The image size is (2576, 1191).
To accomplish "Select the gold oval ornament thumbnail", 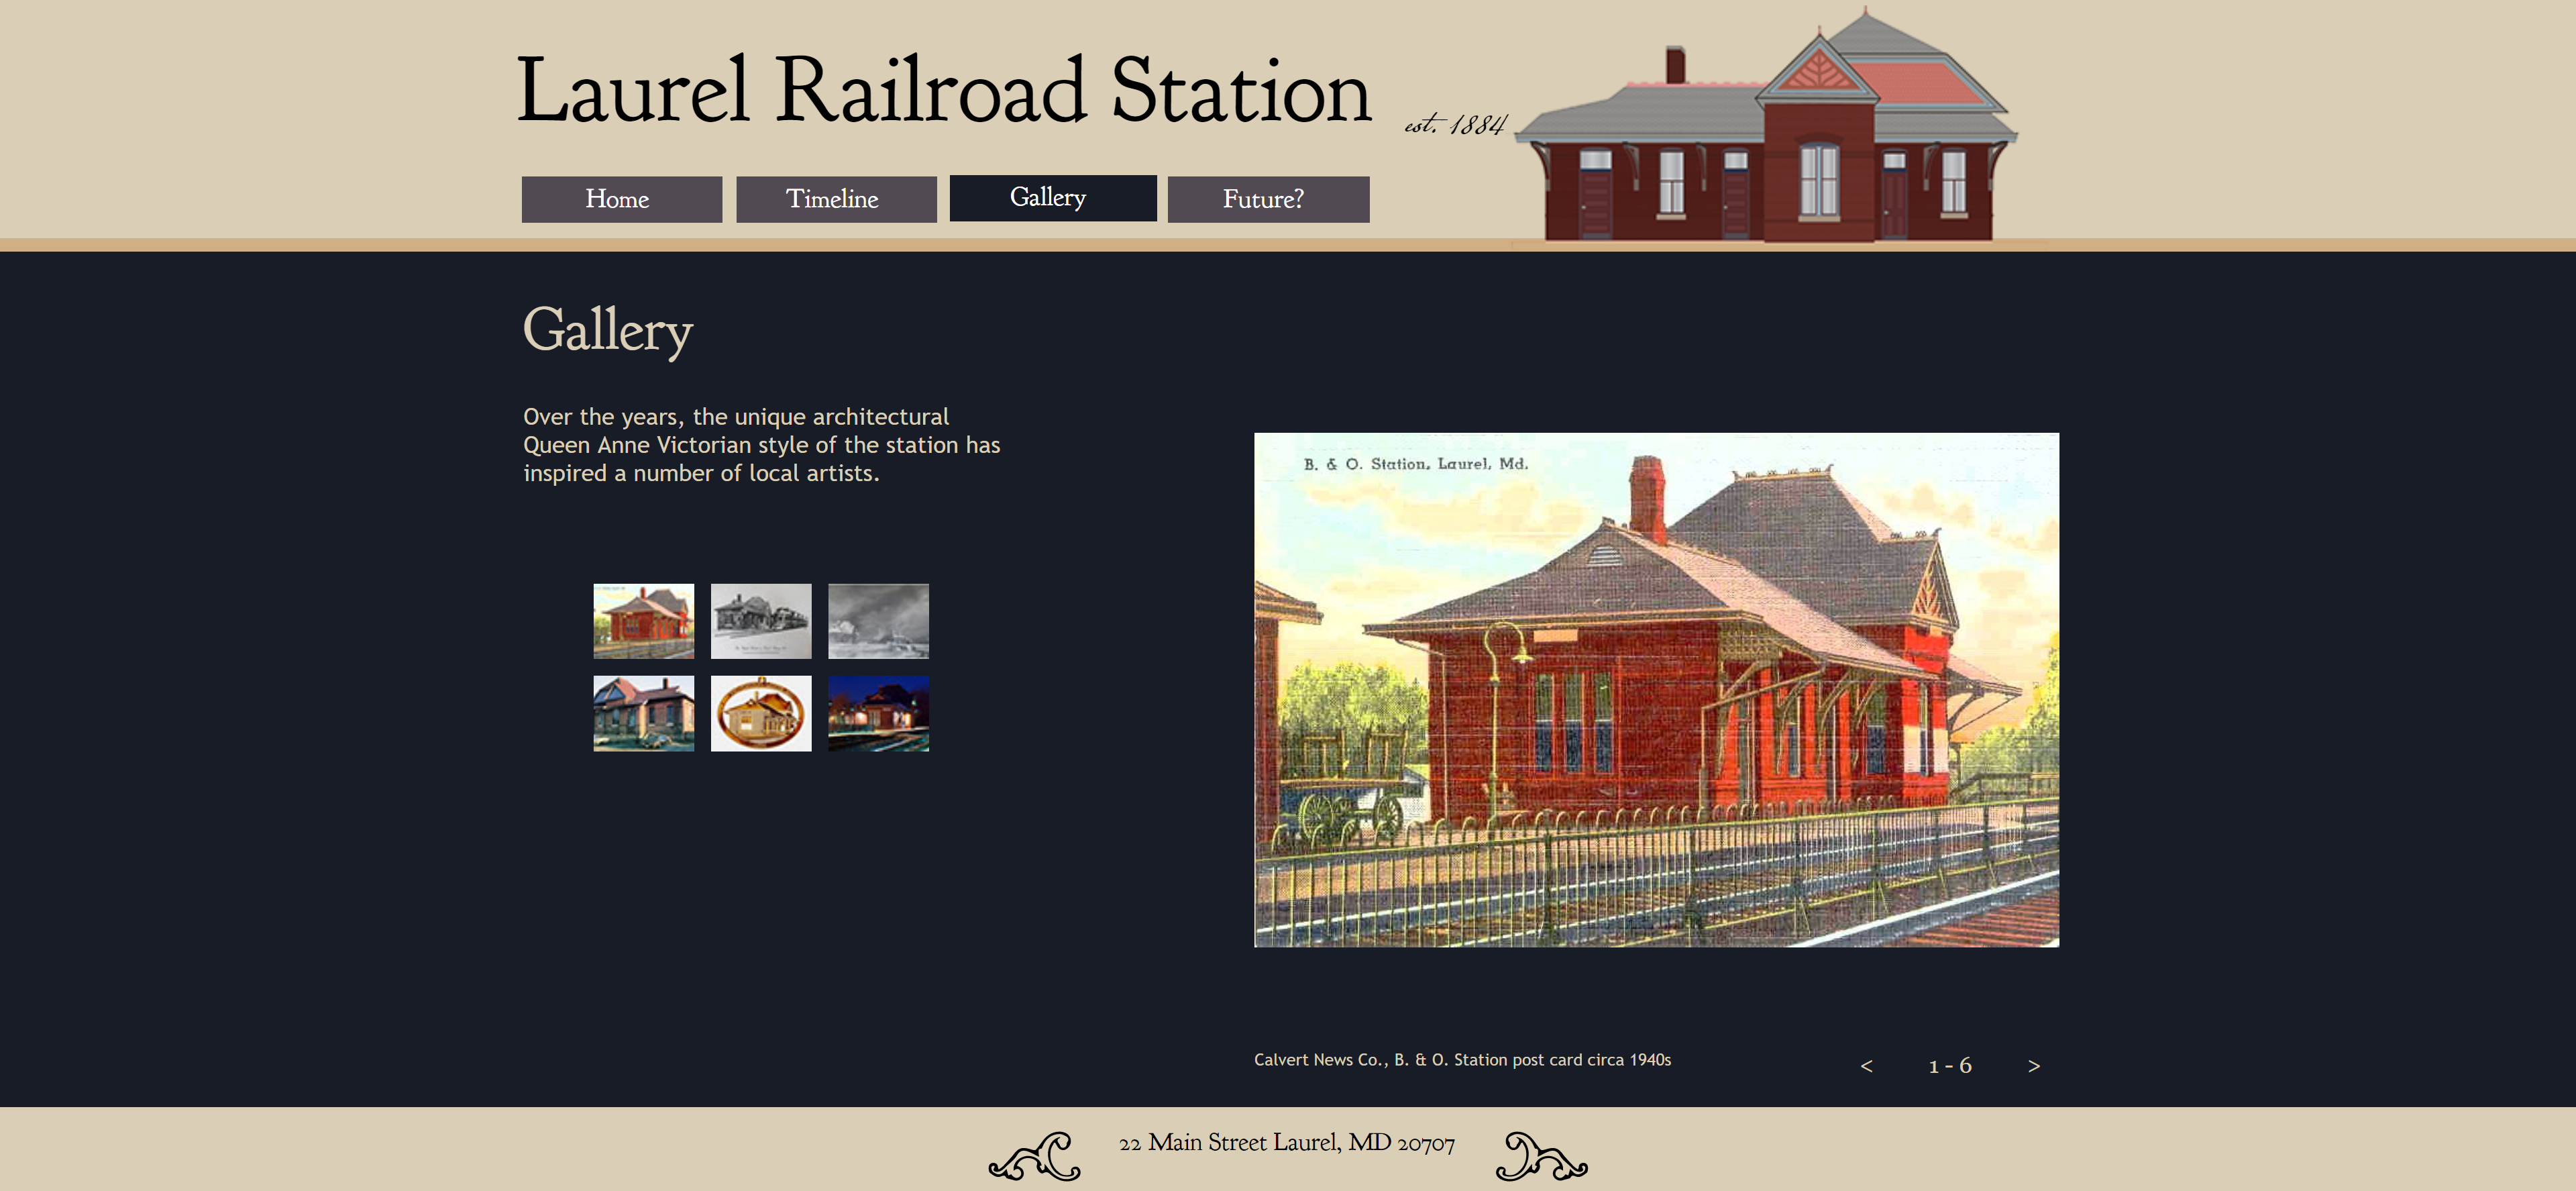I will coord(761,713).
